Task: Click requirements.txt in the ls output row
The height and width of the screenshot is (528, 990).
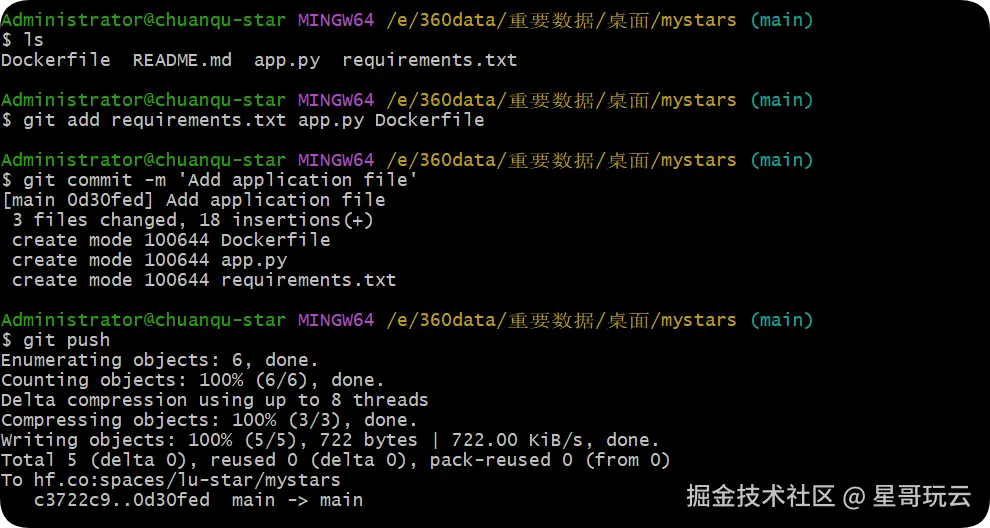Action: [x=429, y=60]
